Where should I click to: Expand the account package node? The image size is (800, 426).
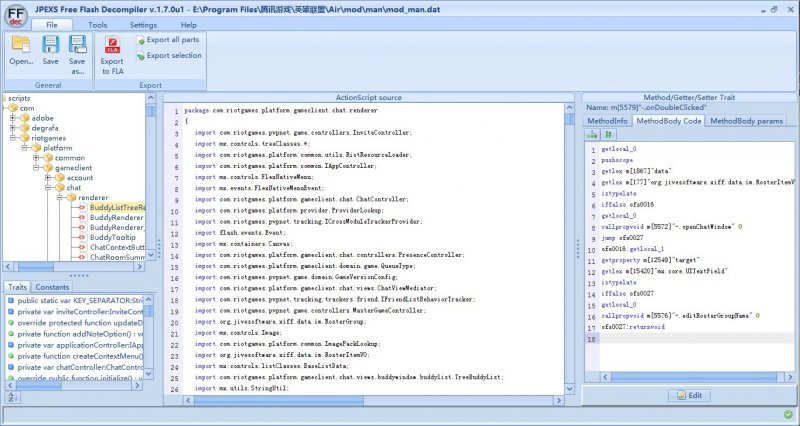tap(48, 178)
